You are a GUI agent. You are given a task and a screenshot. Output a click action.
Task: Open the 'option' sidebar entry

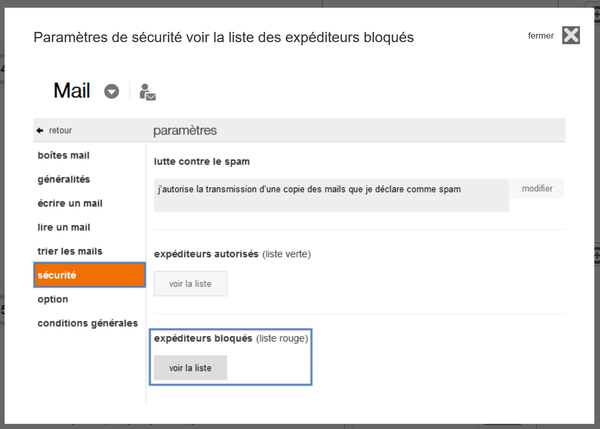(x=52, y=299)
